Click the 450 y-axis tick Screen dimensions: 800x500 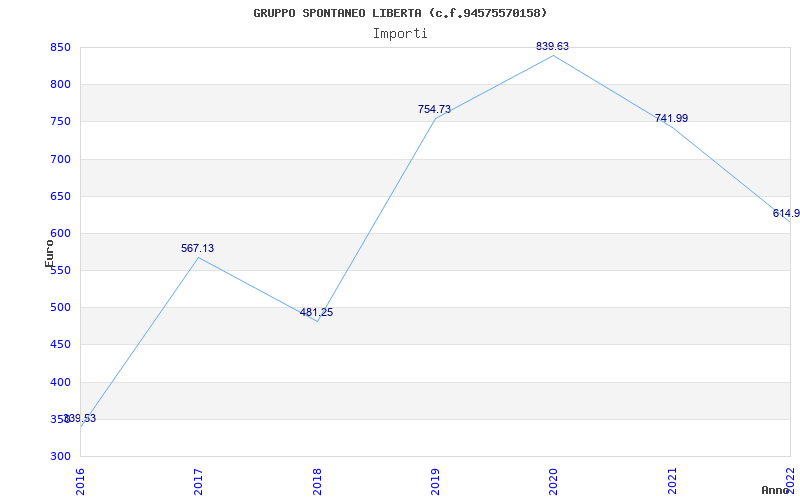click(60, 345)
